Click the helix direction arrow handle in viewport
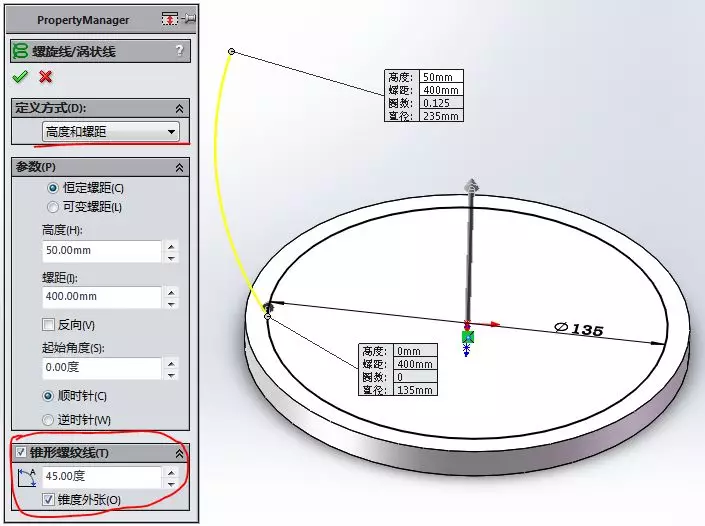 click(x=472, y=186)
